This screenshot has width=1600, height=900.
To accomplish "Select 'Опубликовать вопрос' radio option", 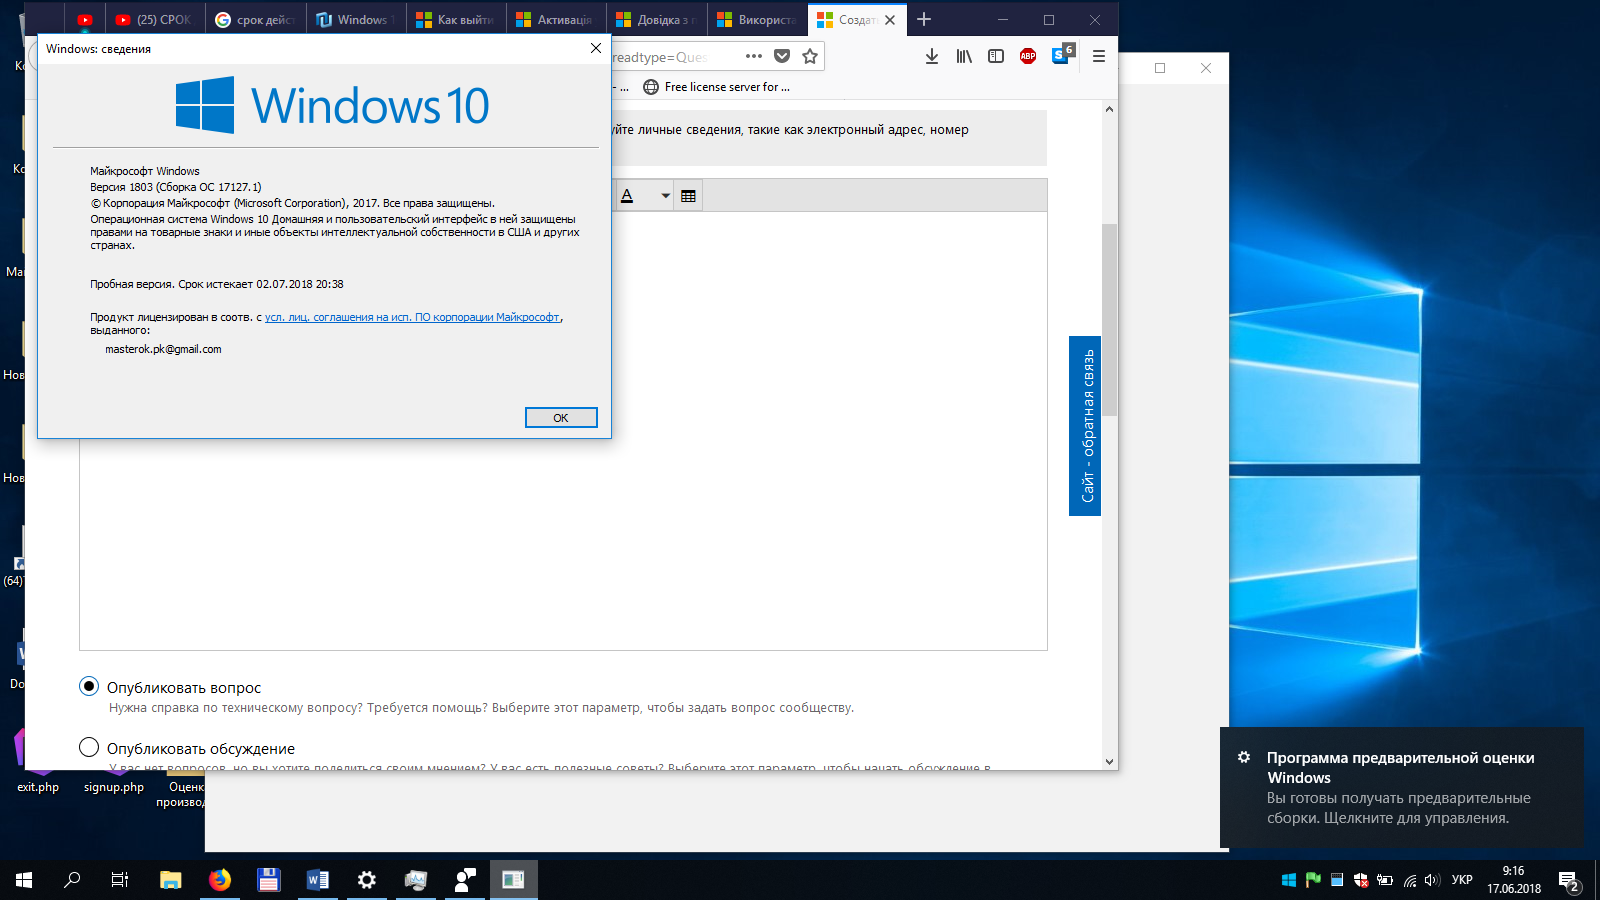I will point(89,686).
